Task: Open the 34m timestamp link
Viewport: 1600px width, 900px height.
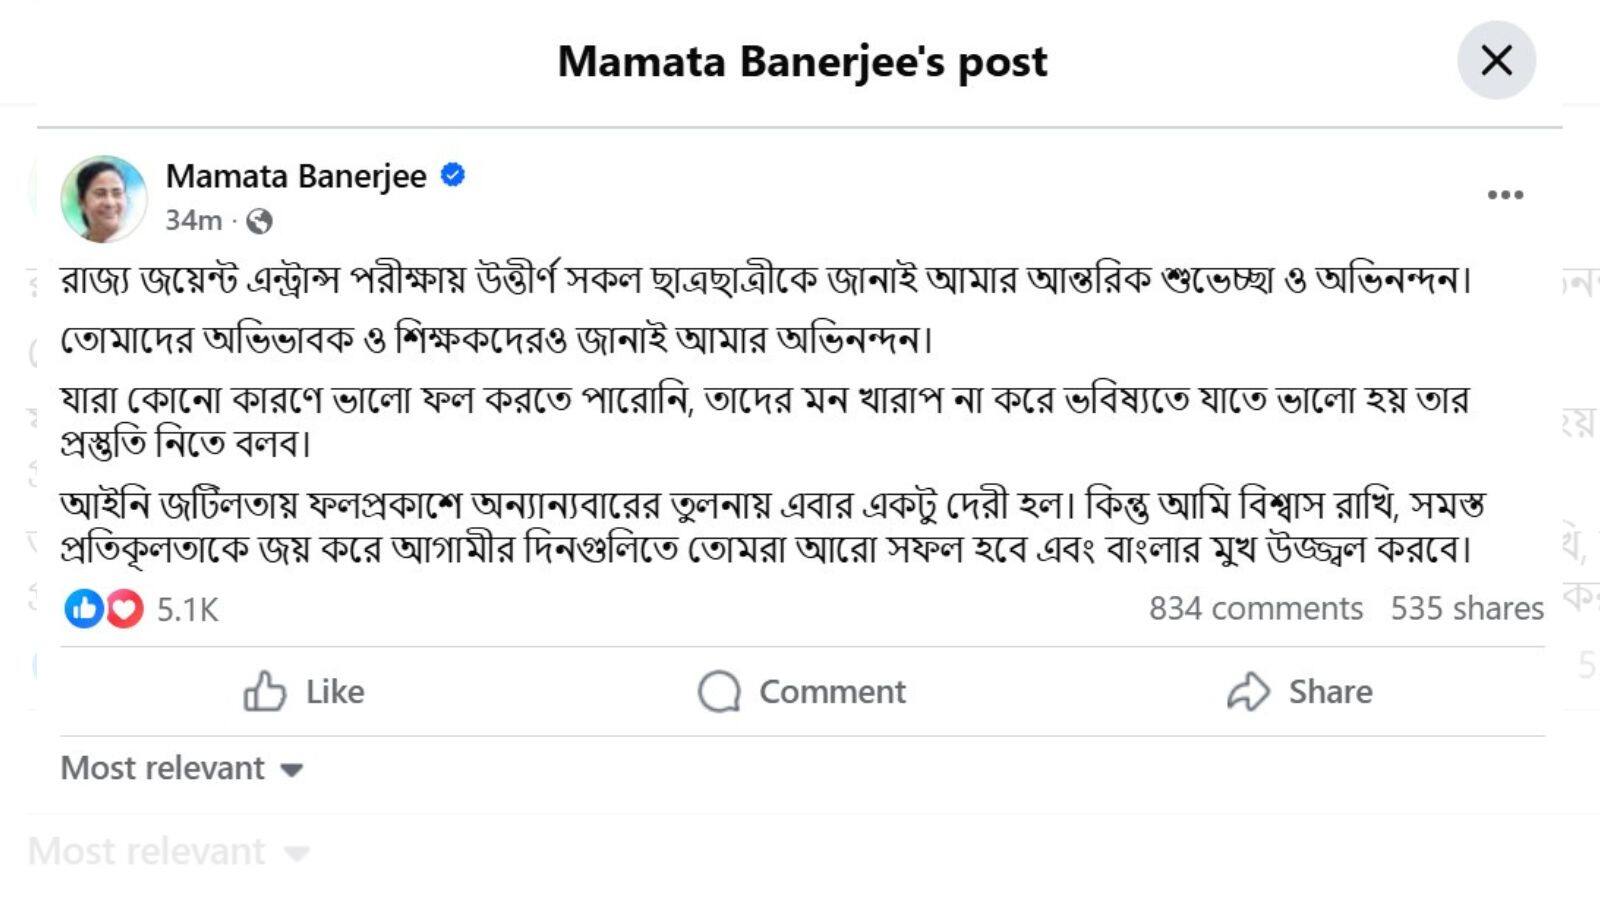Action: click(x=195, y=222)
